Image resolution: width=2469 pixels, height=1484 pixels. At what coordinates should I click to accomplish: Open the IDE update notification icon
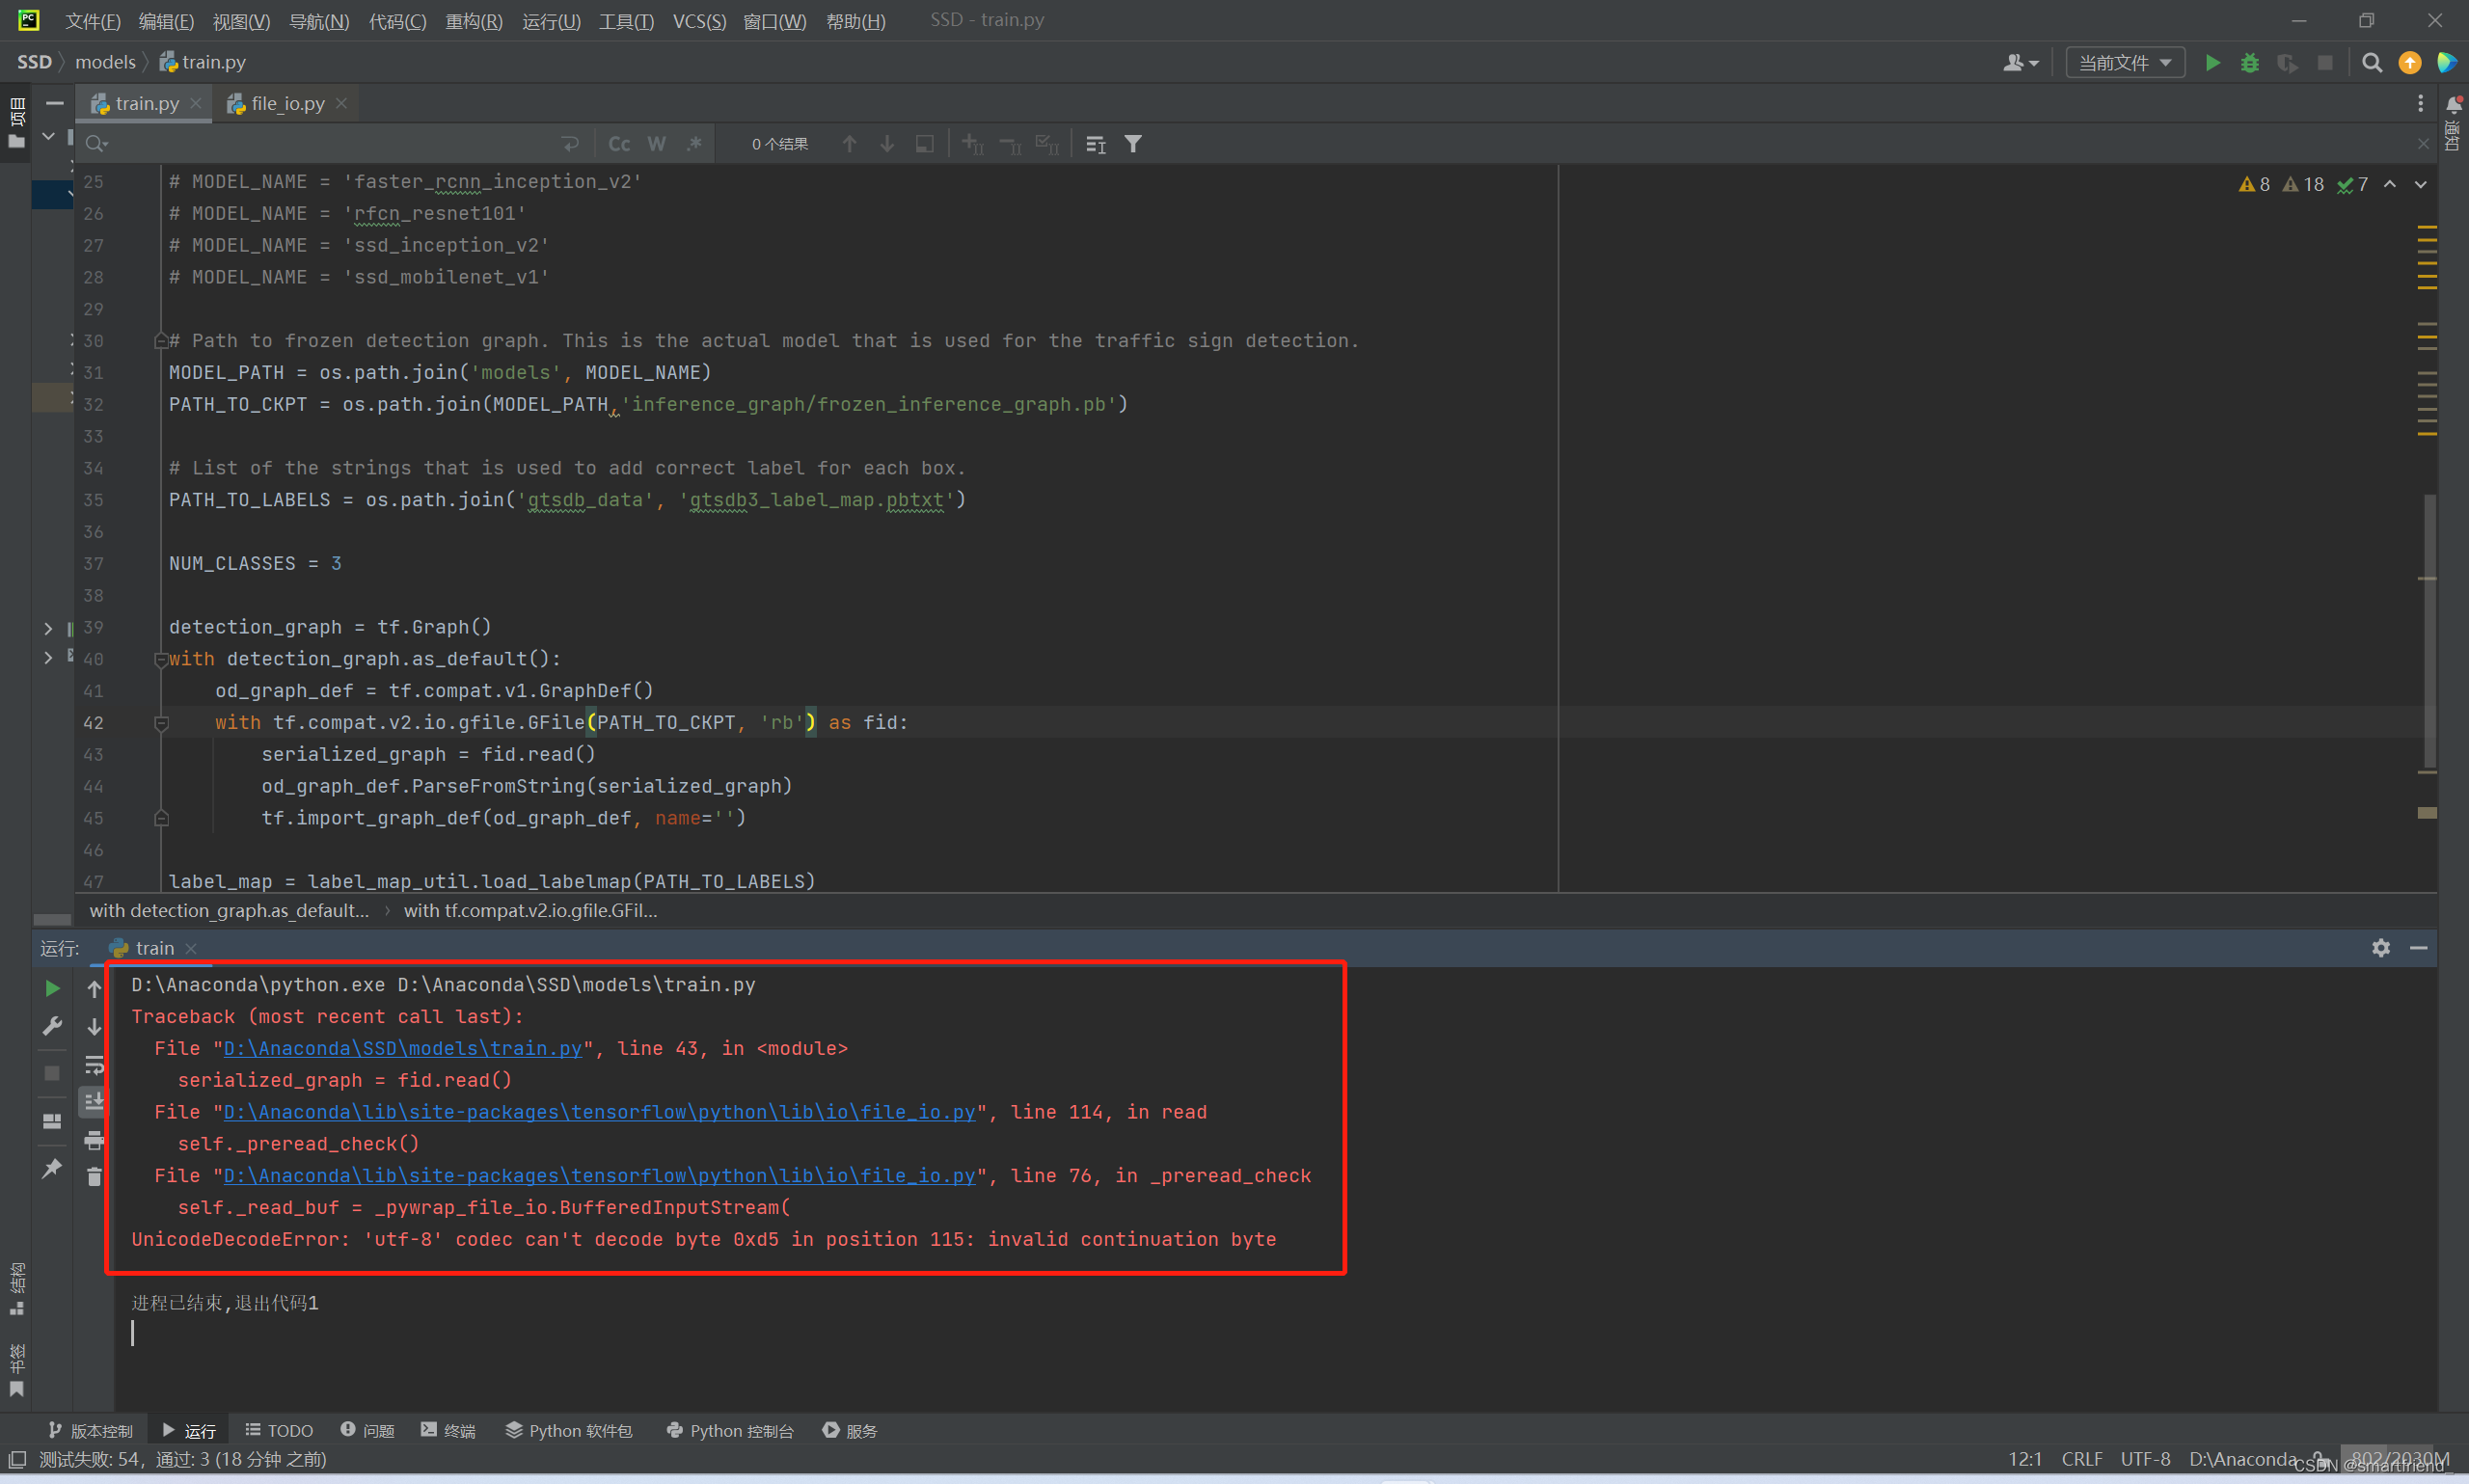coord(2410,63)
